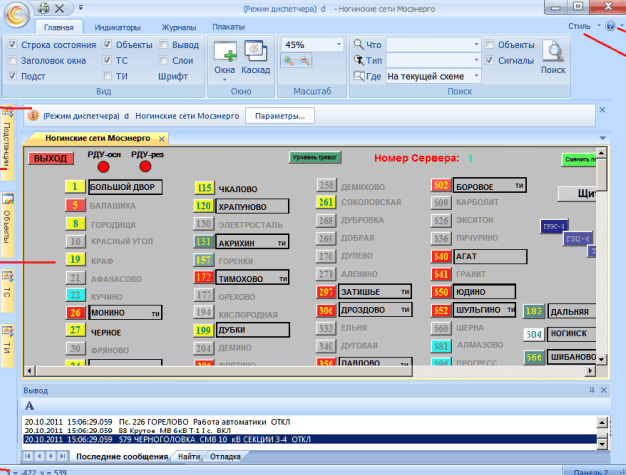Toggle the Строка состояния checkbox
Viewport: 626px width, 475px height.
[x=12, y=46]
